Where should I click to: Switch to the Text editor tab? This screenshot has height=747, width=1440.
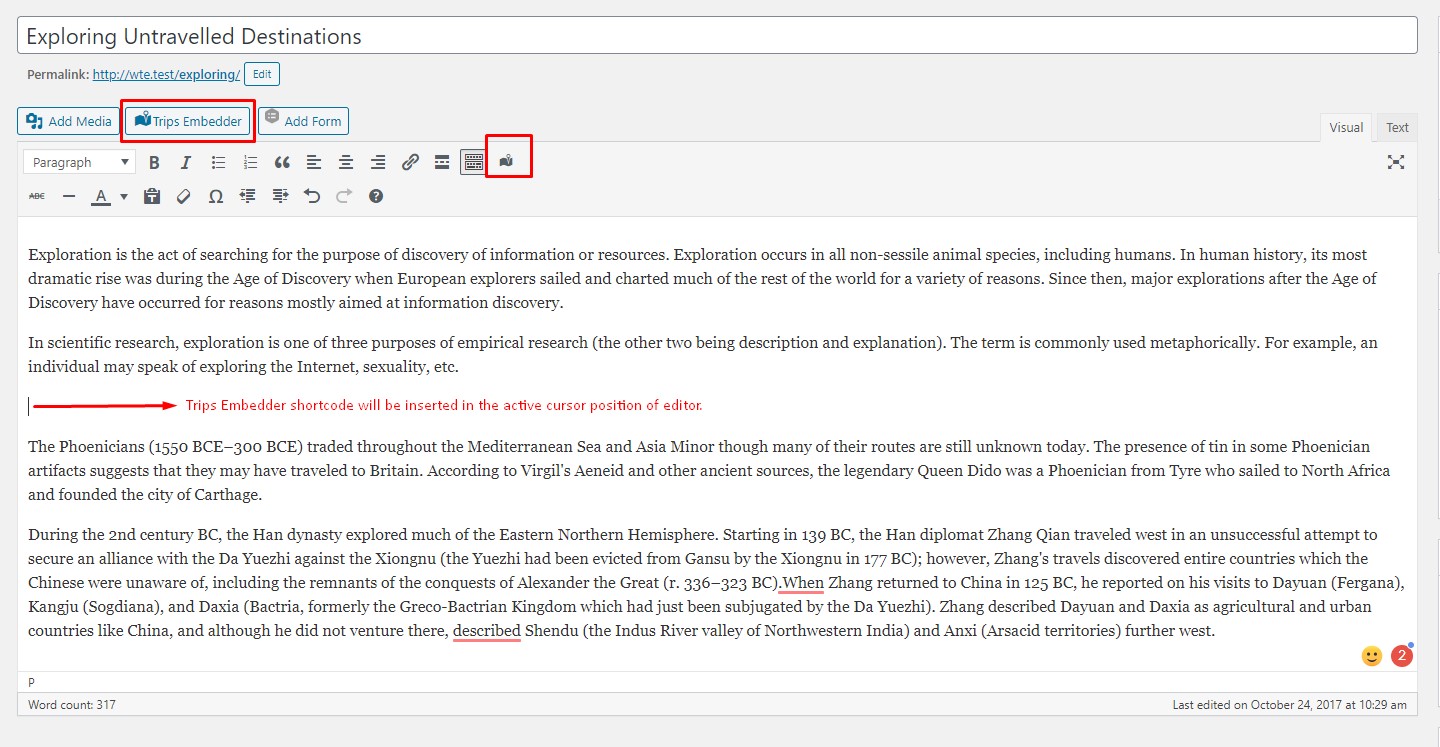pos(1397,127)
